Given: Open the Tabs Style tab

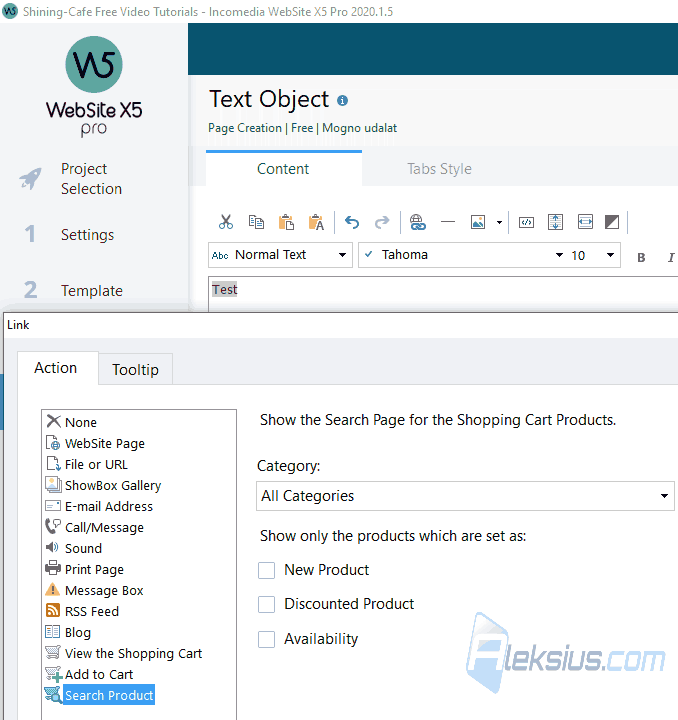Looking at the screenshot, I should pyautogui.click(x=439, y=169).
